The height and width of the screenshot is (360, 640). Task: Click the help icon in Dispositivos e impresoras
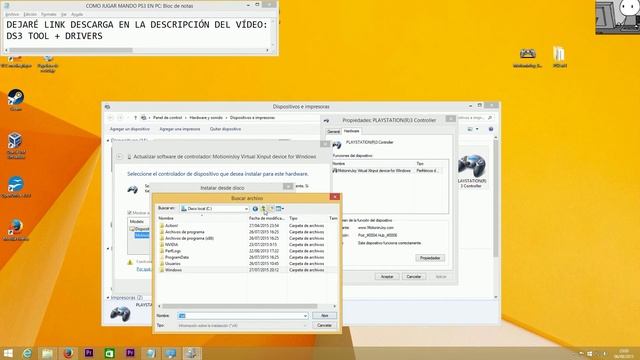(491, 129)
